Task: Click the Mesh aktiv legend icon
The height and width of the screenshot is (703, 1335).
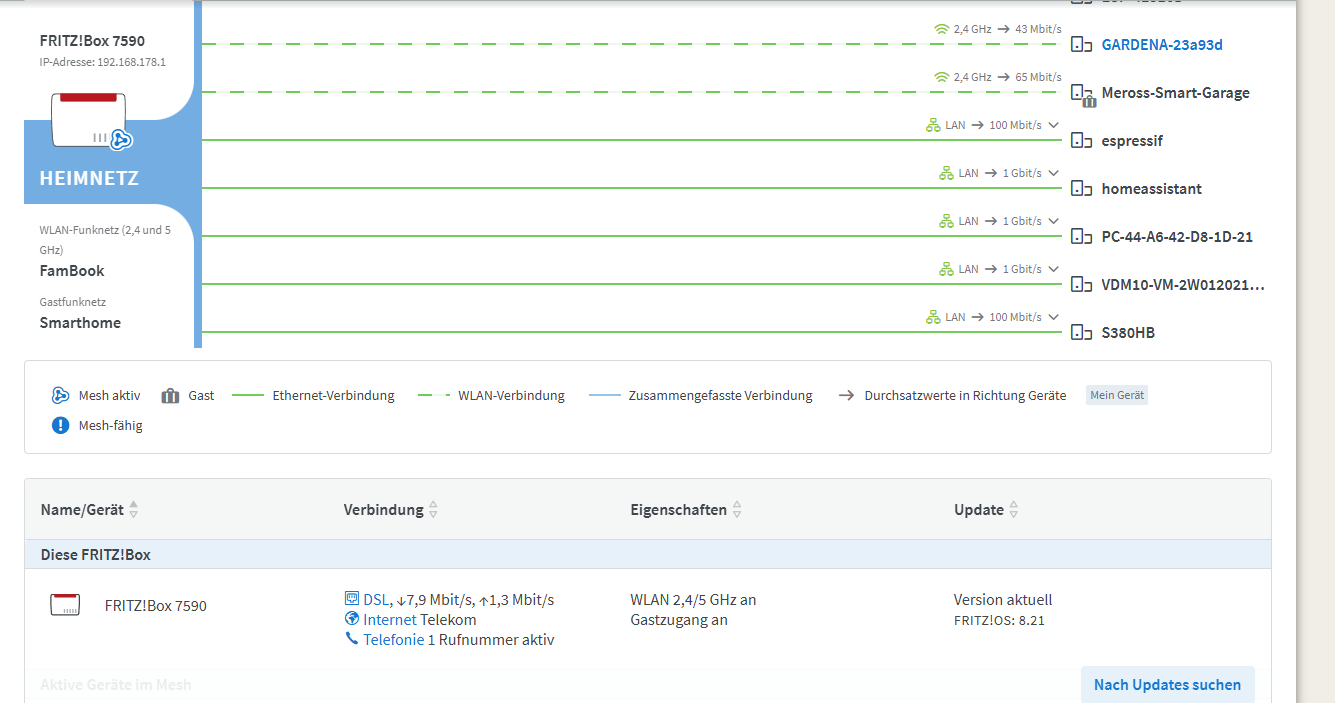Action: [60, 395]
